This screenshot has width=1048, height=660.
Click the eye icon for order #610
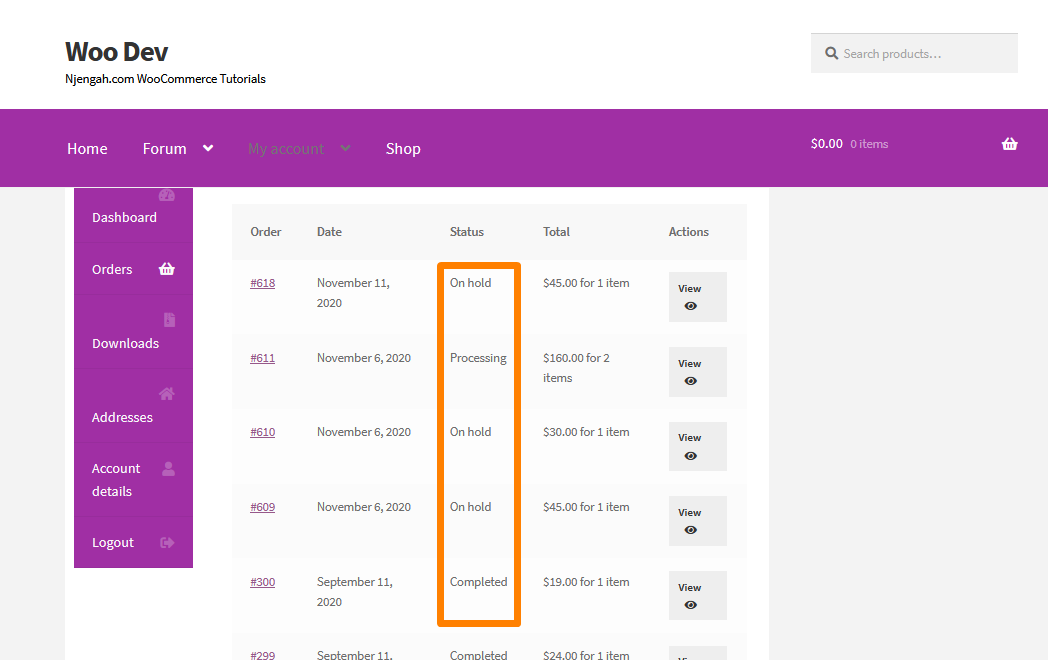coord(690,456)
